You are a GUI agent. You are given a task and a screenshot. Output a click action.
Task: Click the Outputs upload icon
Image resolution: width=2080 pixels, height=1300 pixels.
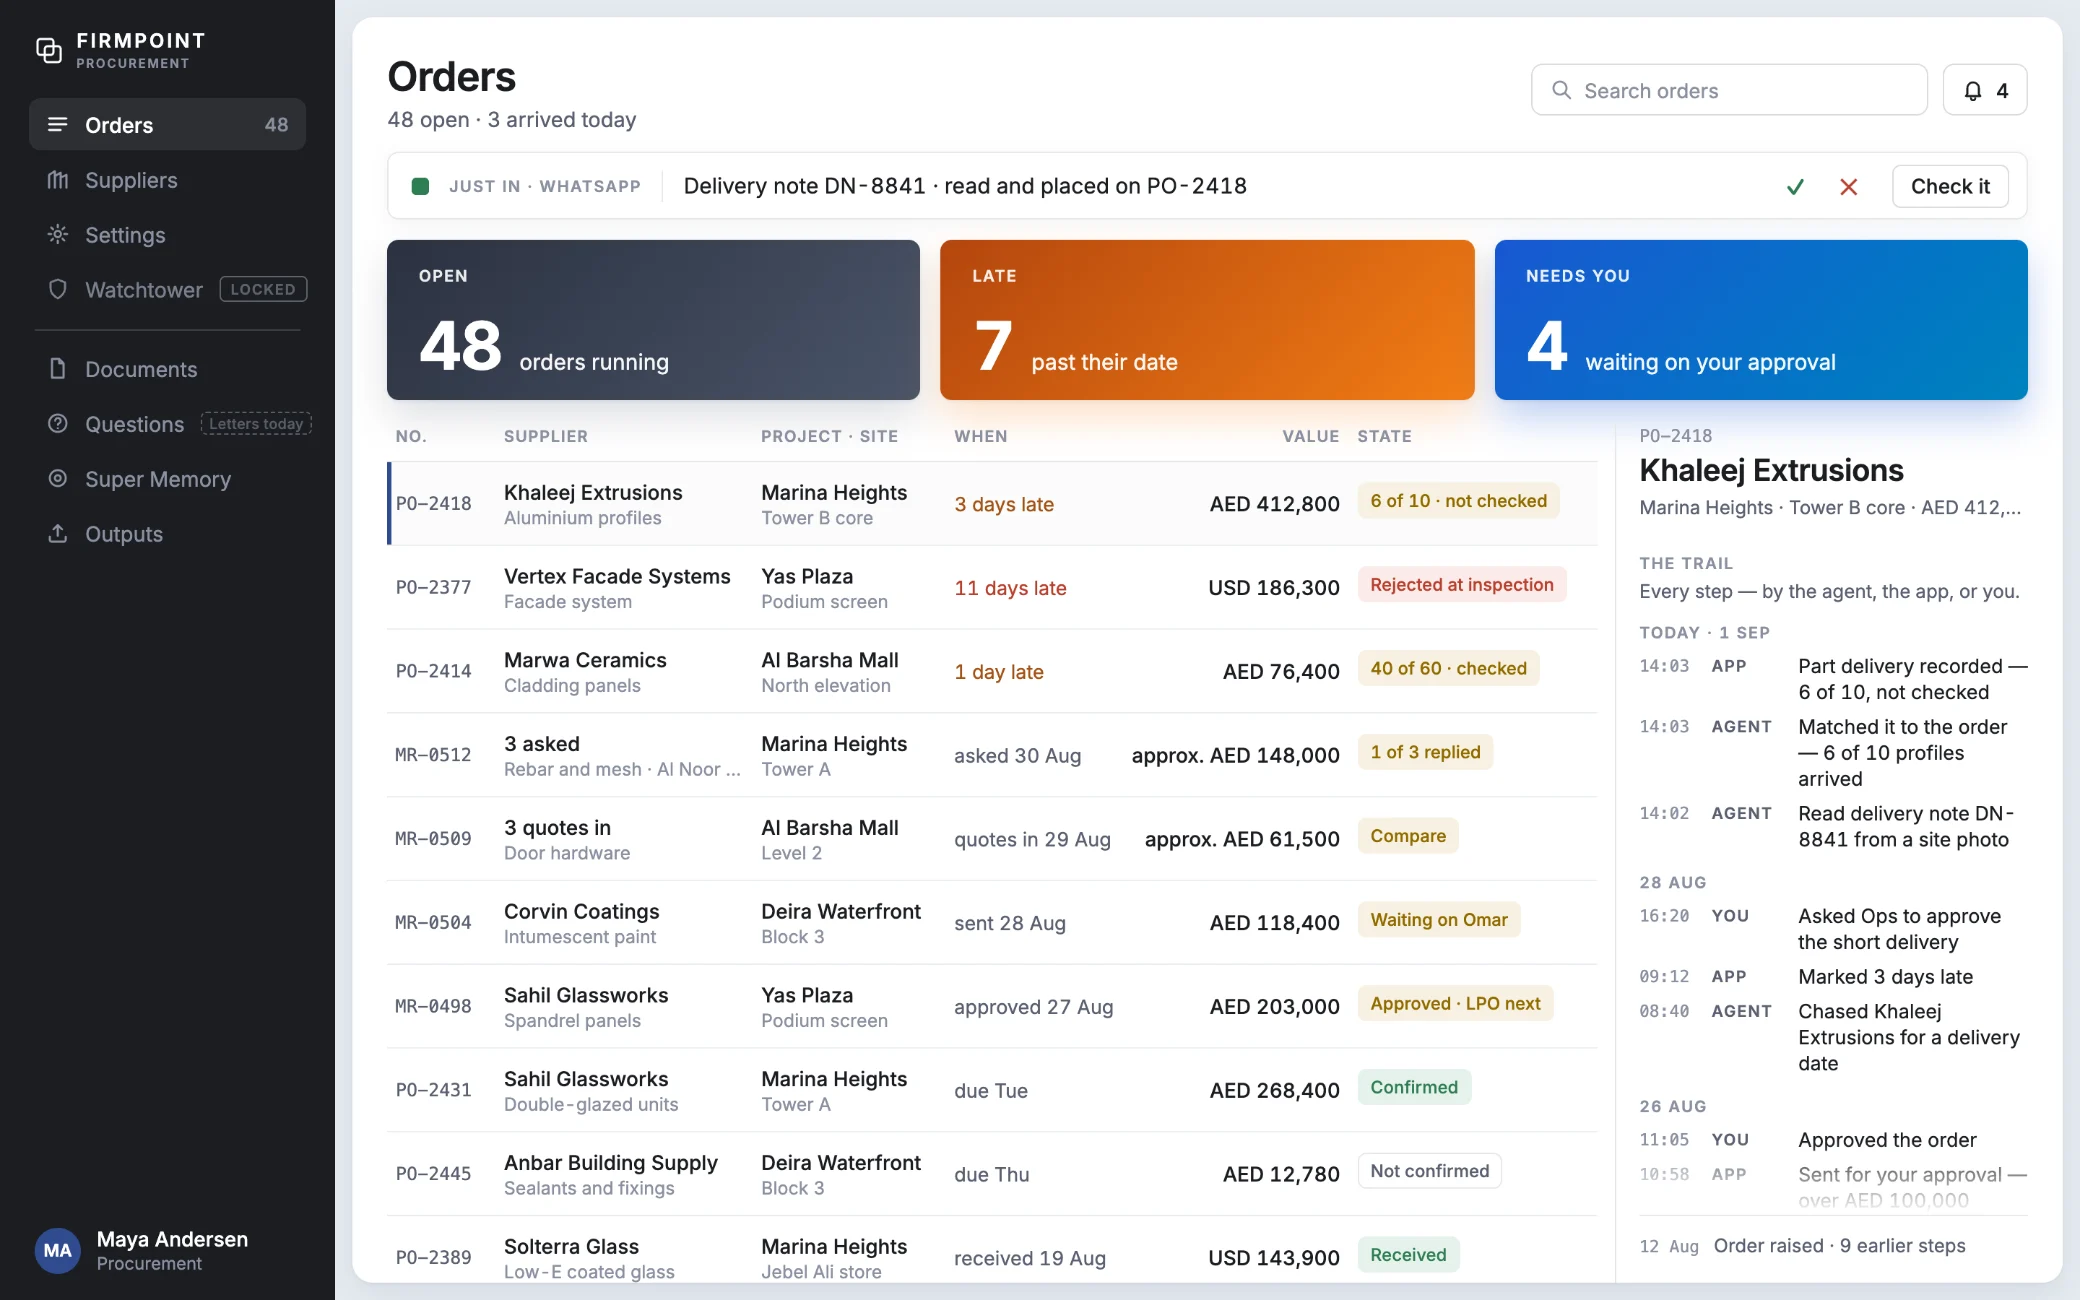coord(58,534)
